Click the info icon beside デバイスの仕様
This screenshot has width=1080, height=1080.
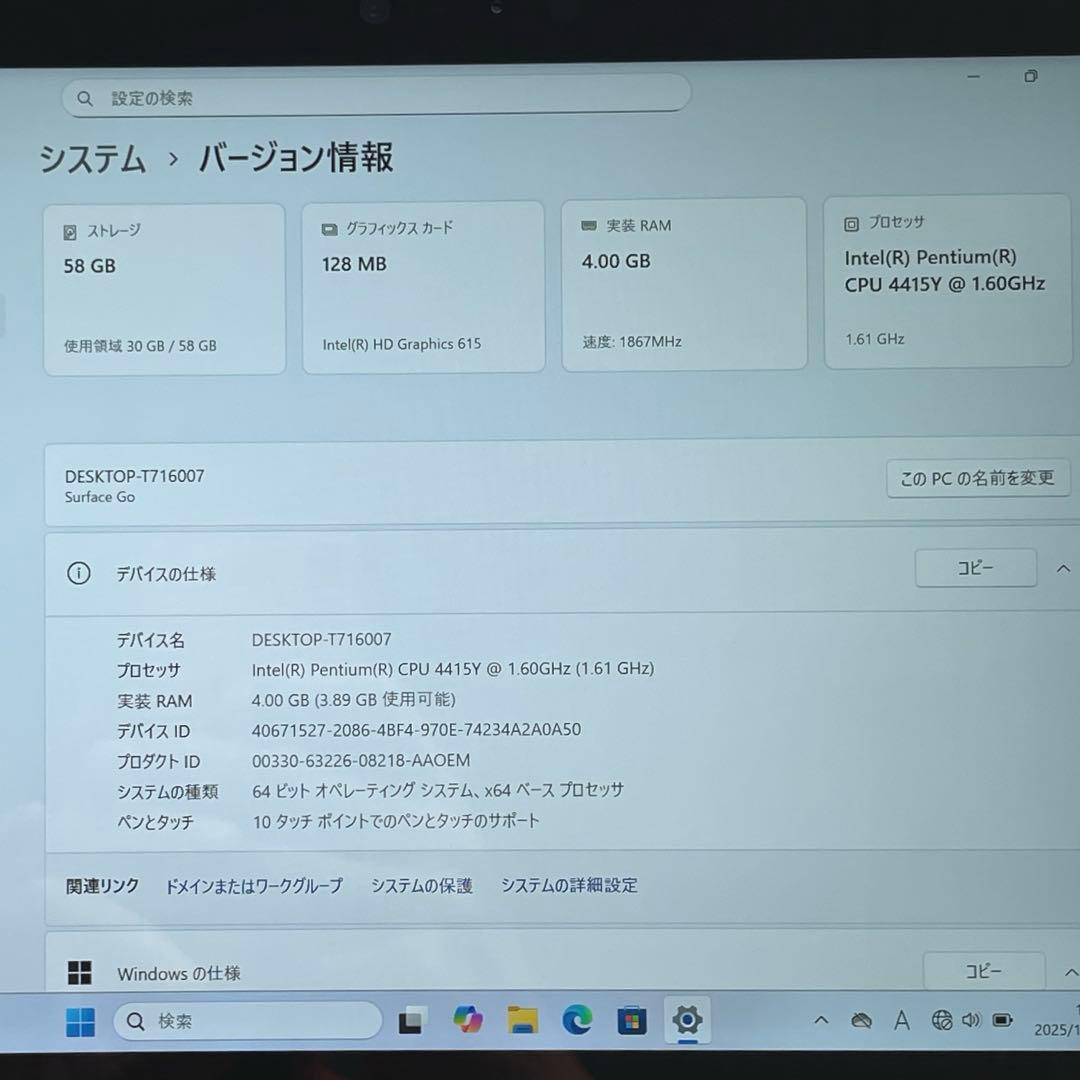(79, 573)
